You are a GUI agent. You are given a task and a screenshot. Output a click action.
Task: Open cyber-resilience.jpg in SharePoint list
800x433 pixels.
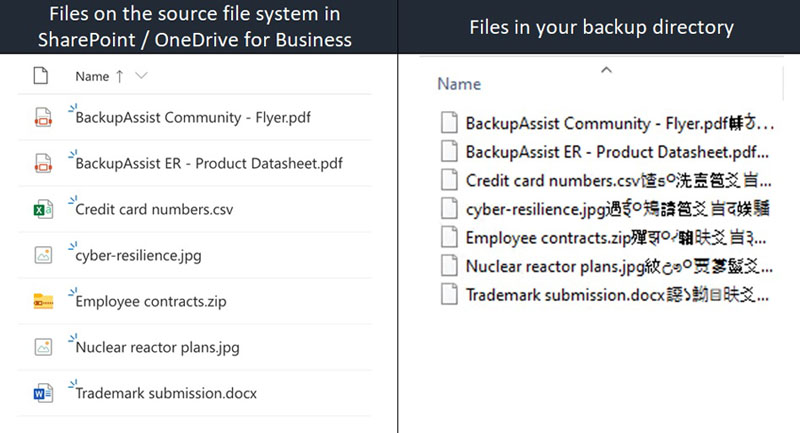click(138, 256)
